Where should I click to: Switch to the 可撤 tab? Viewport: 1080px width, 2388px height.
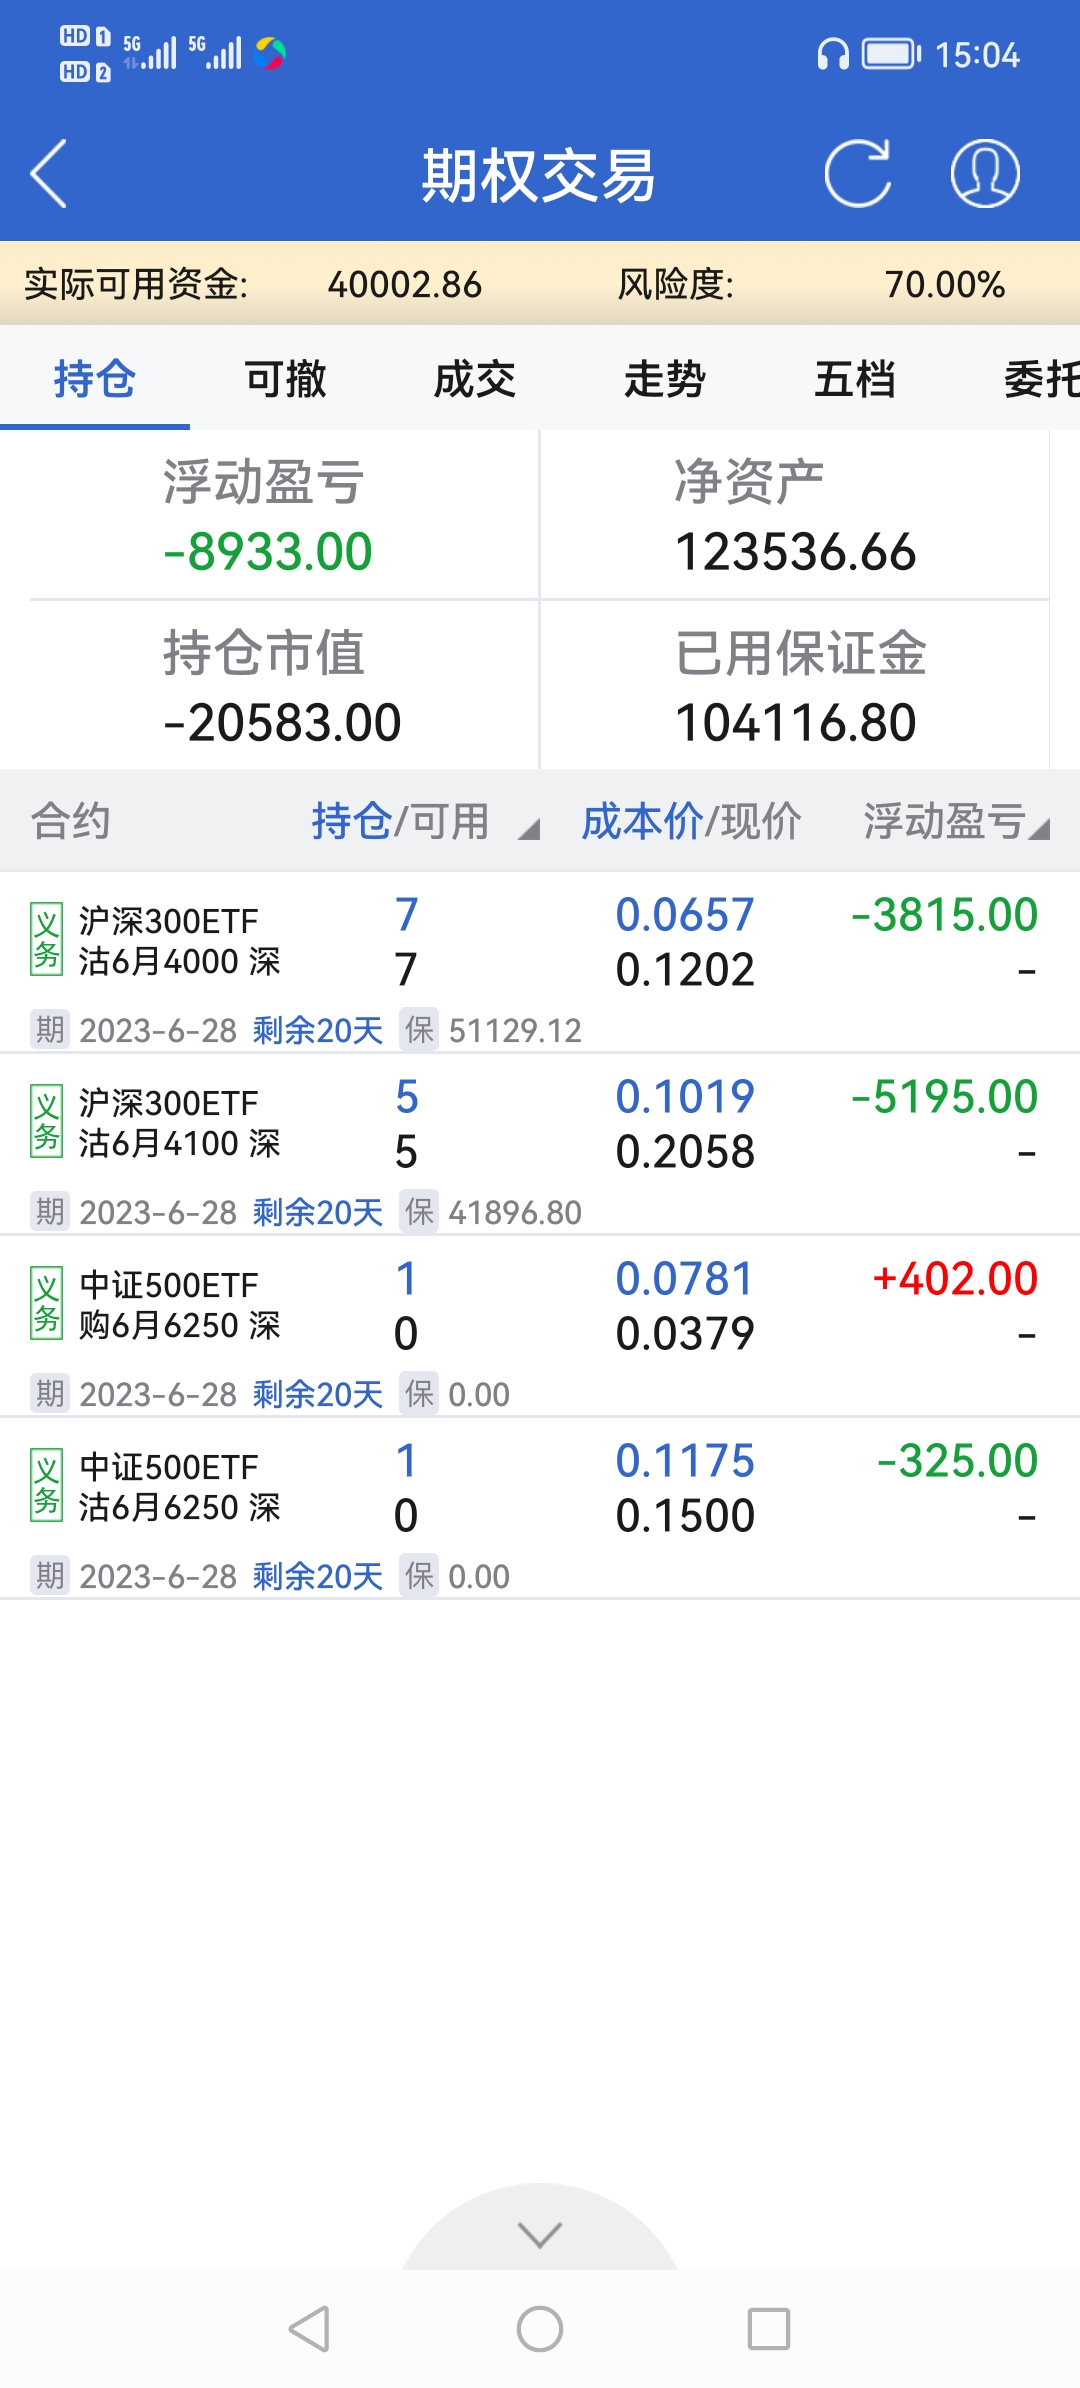[x=285, y=380]
